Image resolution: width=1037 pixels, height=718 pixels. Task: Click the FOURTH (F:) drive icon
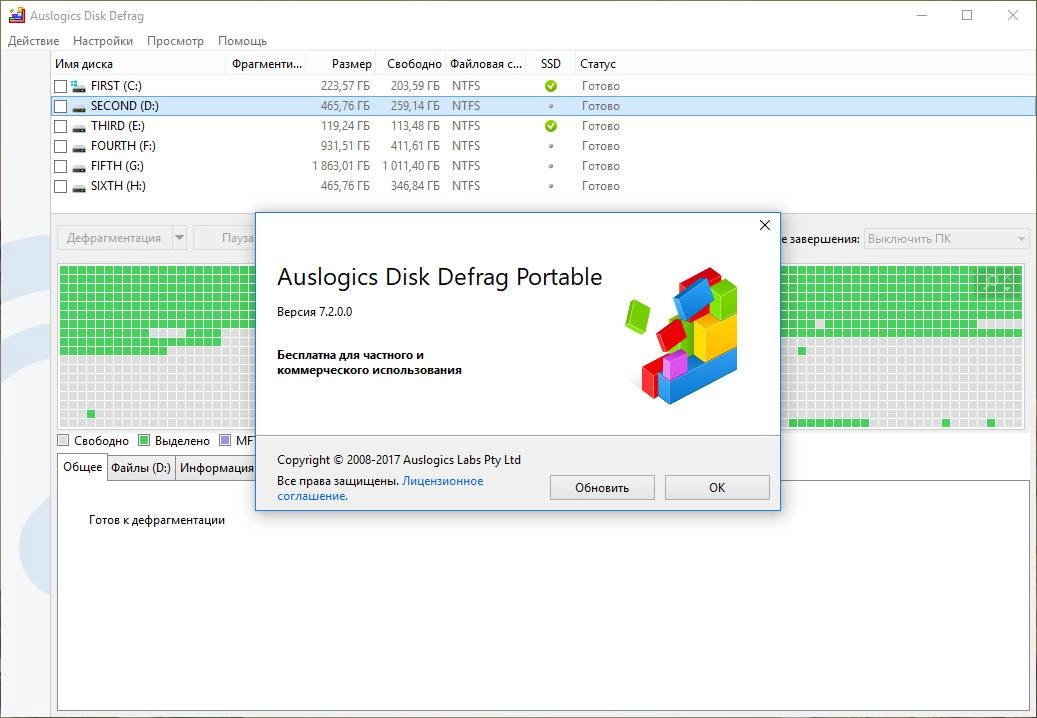[x=79, y=146]
